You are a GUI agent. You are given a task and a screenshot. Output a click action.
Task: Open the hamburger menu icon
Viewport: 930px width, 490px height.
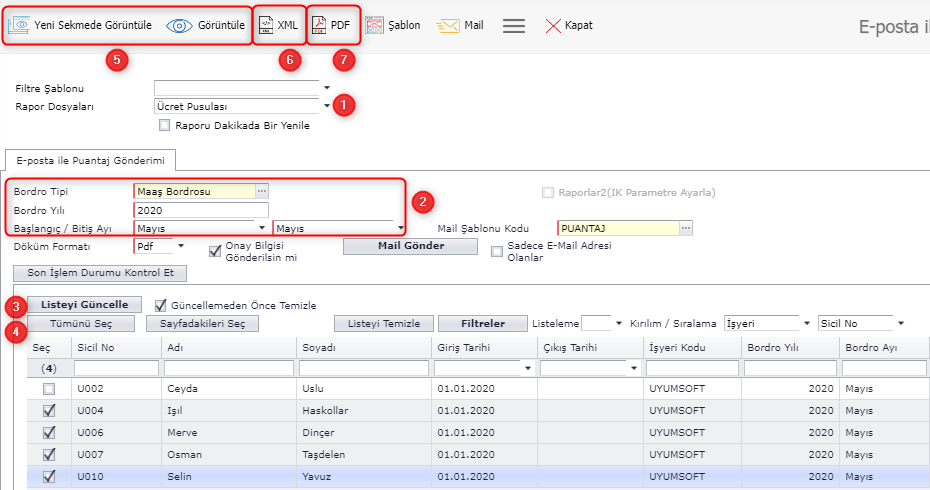(x=514, y=26)
